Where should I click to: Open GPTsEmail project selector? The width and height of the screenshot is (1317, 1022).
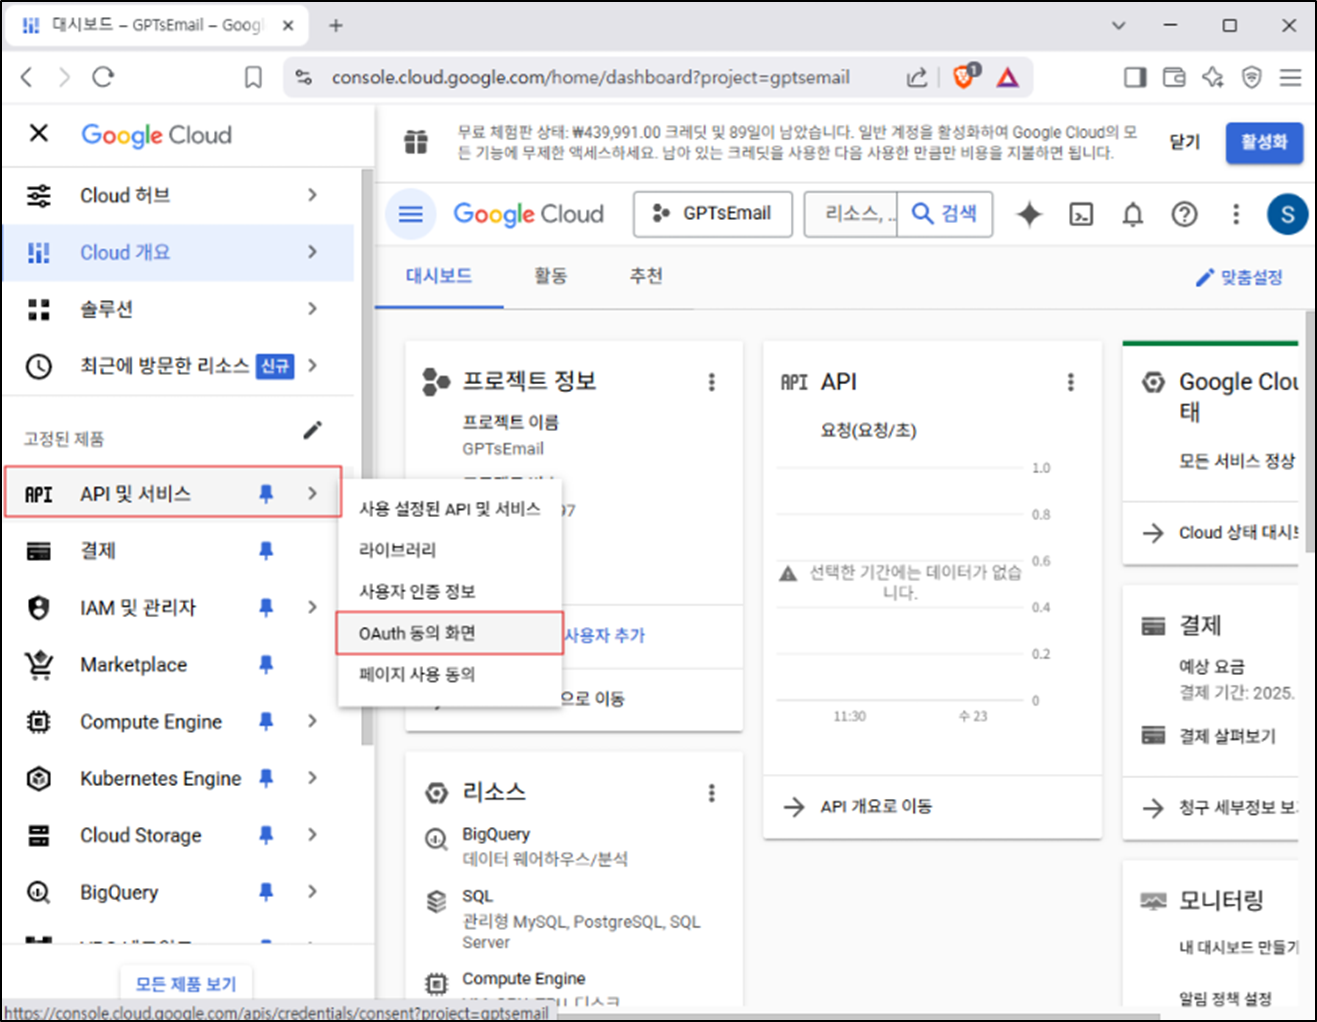click(x=713, y=214)
